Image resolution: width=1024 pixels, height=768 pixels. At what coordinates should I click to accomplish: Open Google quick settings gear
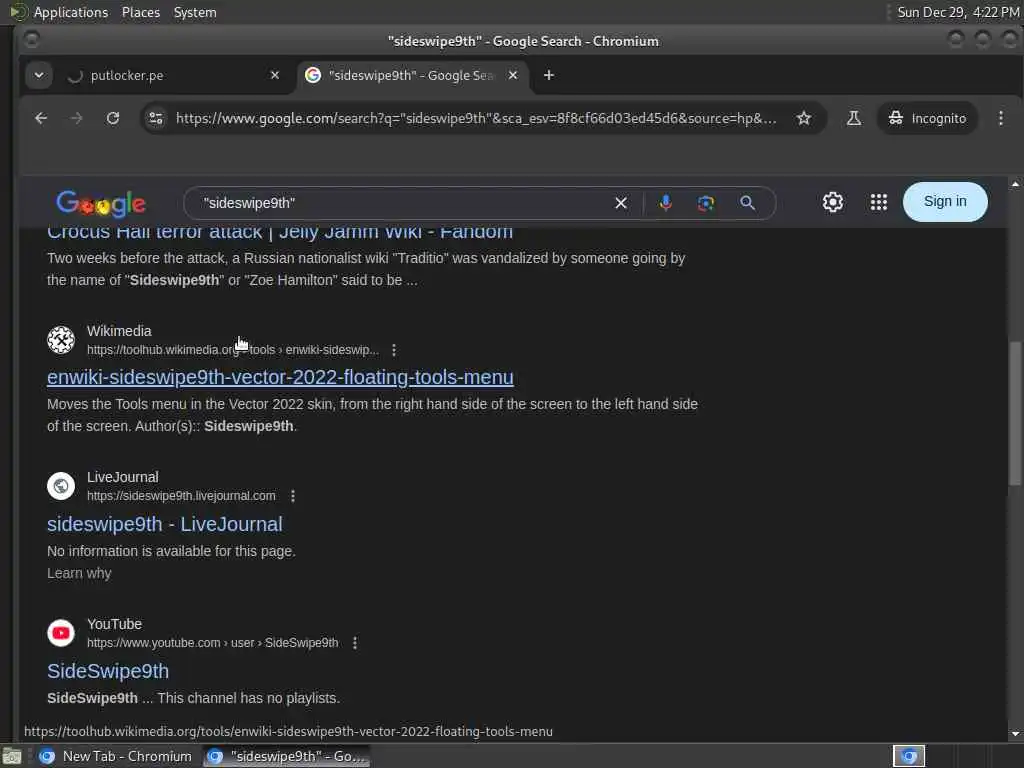(x=833, y=202)
